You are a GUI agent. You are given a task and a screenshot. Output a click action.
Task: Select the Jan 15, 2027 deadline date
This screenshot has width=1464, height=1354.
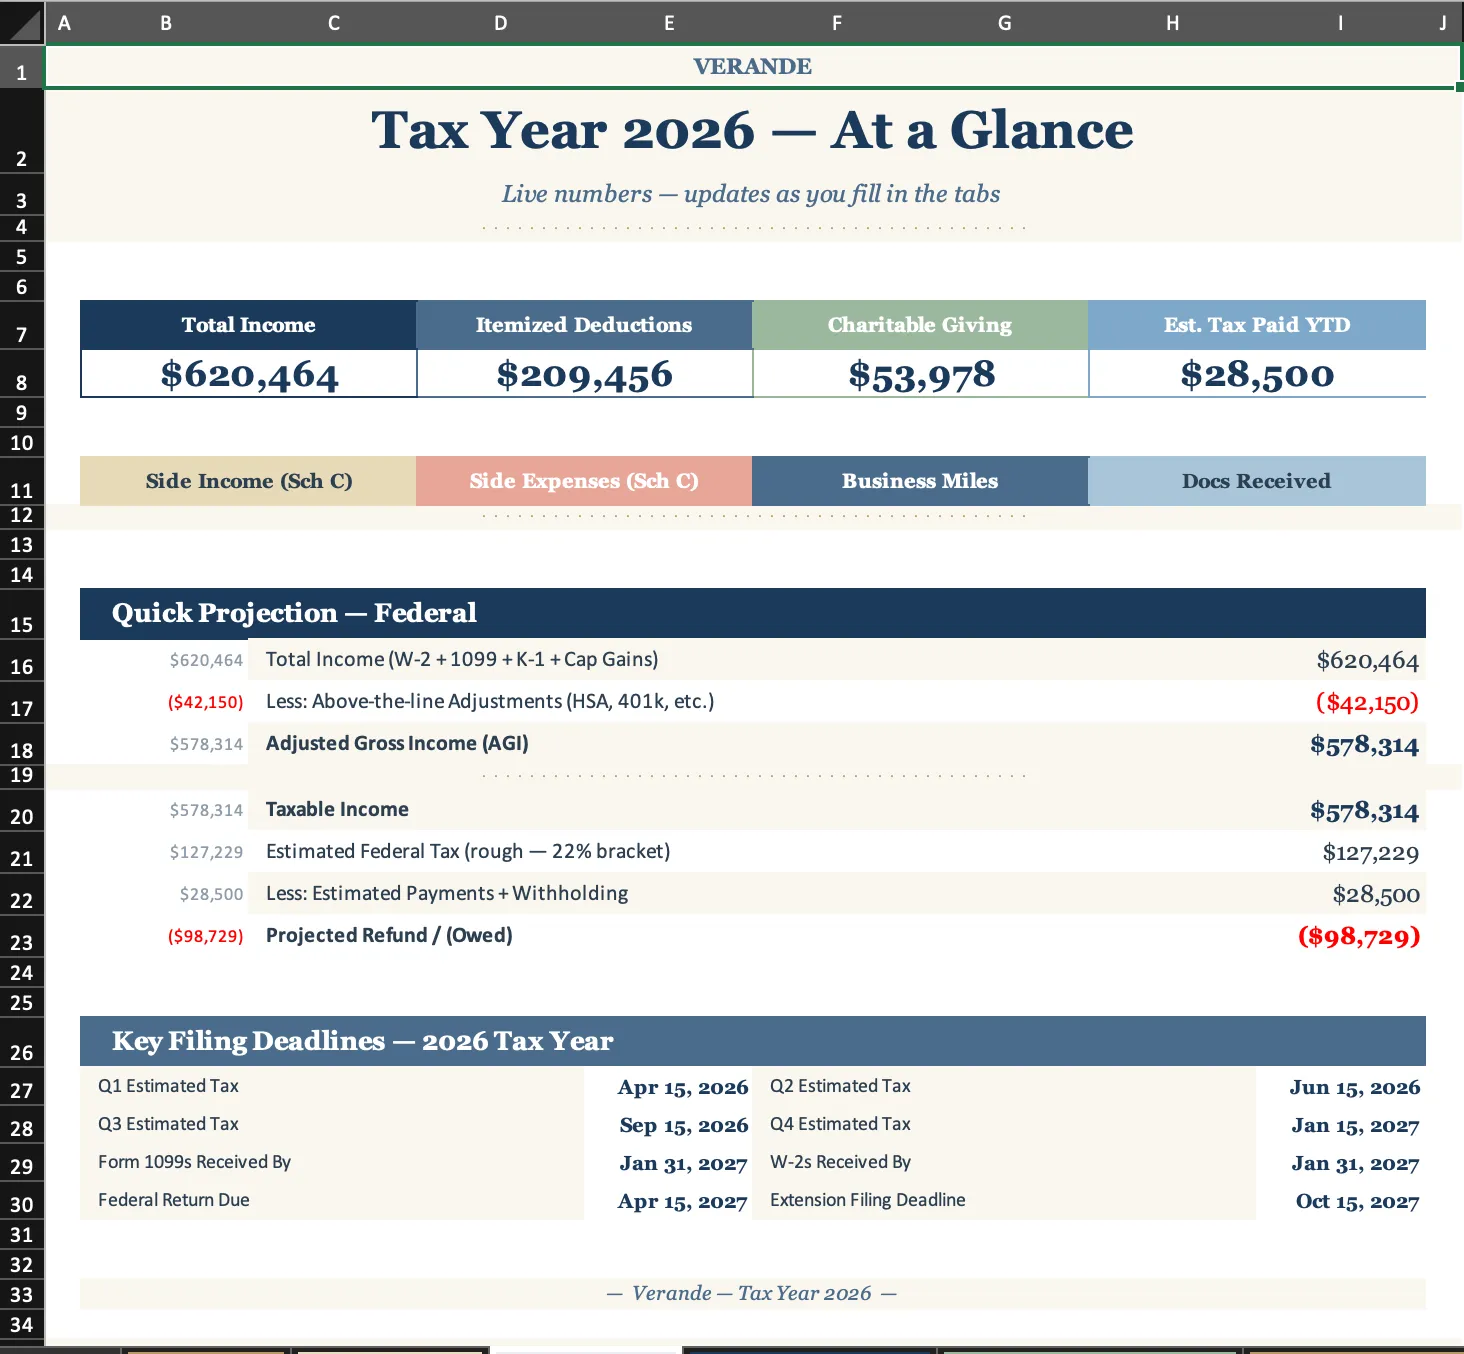pyautogui.click(x=1356, y=1125)
